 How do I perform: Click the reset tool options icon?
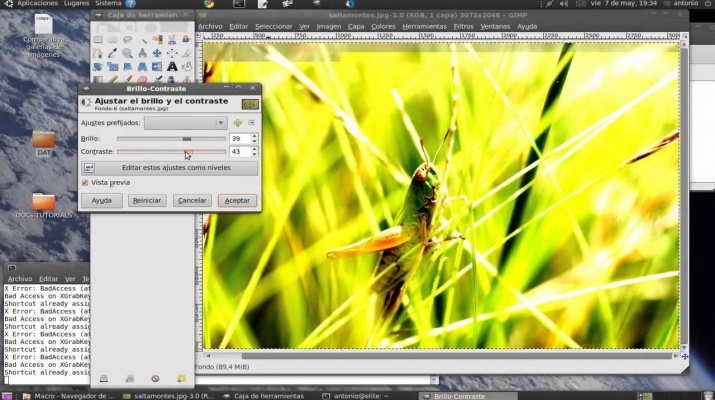pyautogui.click(x=181, y=378)
